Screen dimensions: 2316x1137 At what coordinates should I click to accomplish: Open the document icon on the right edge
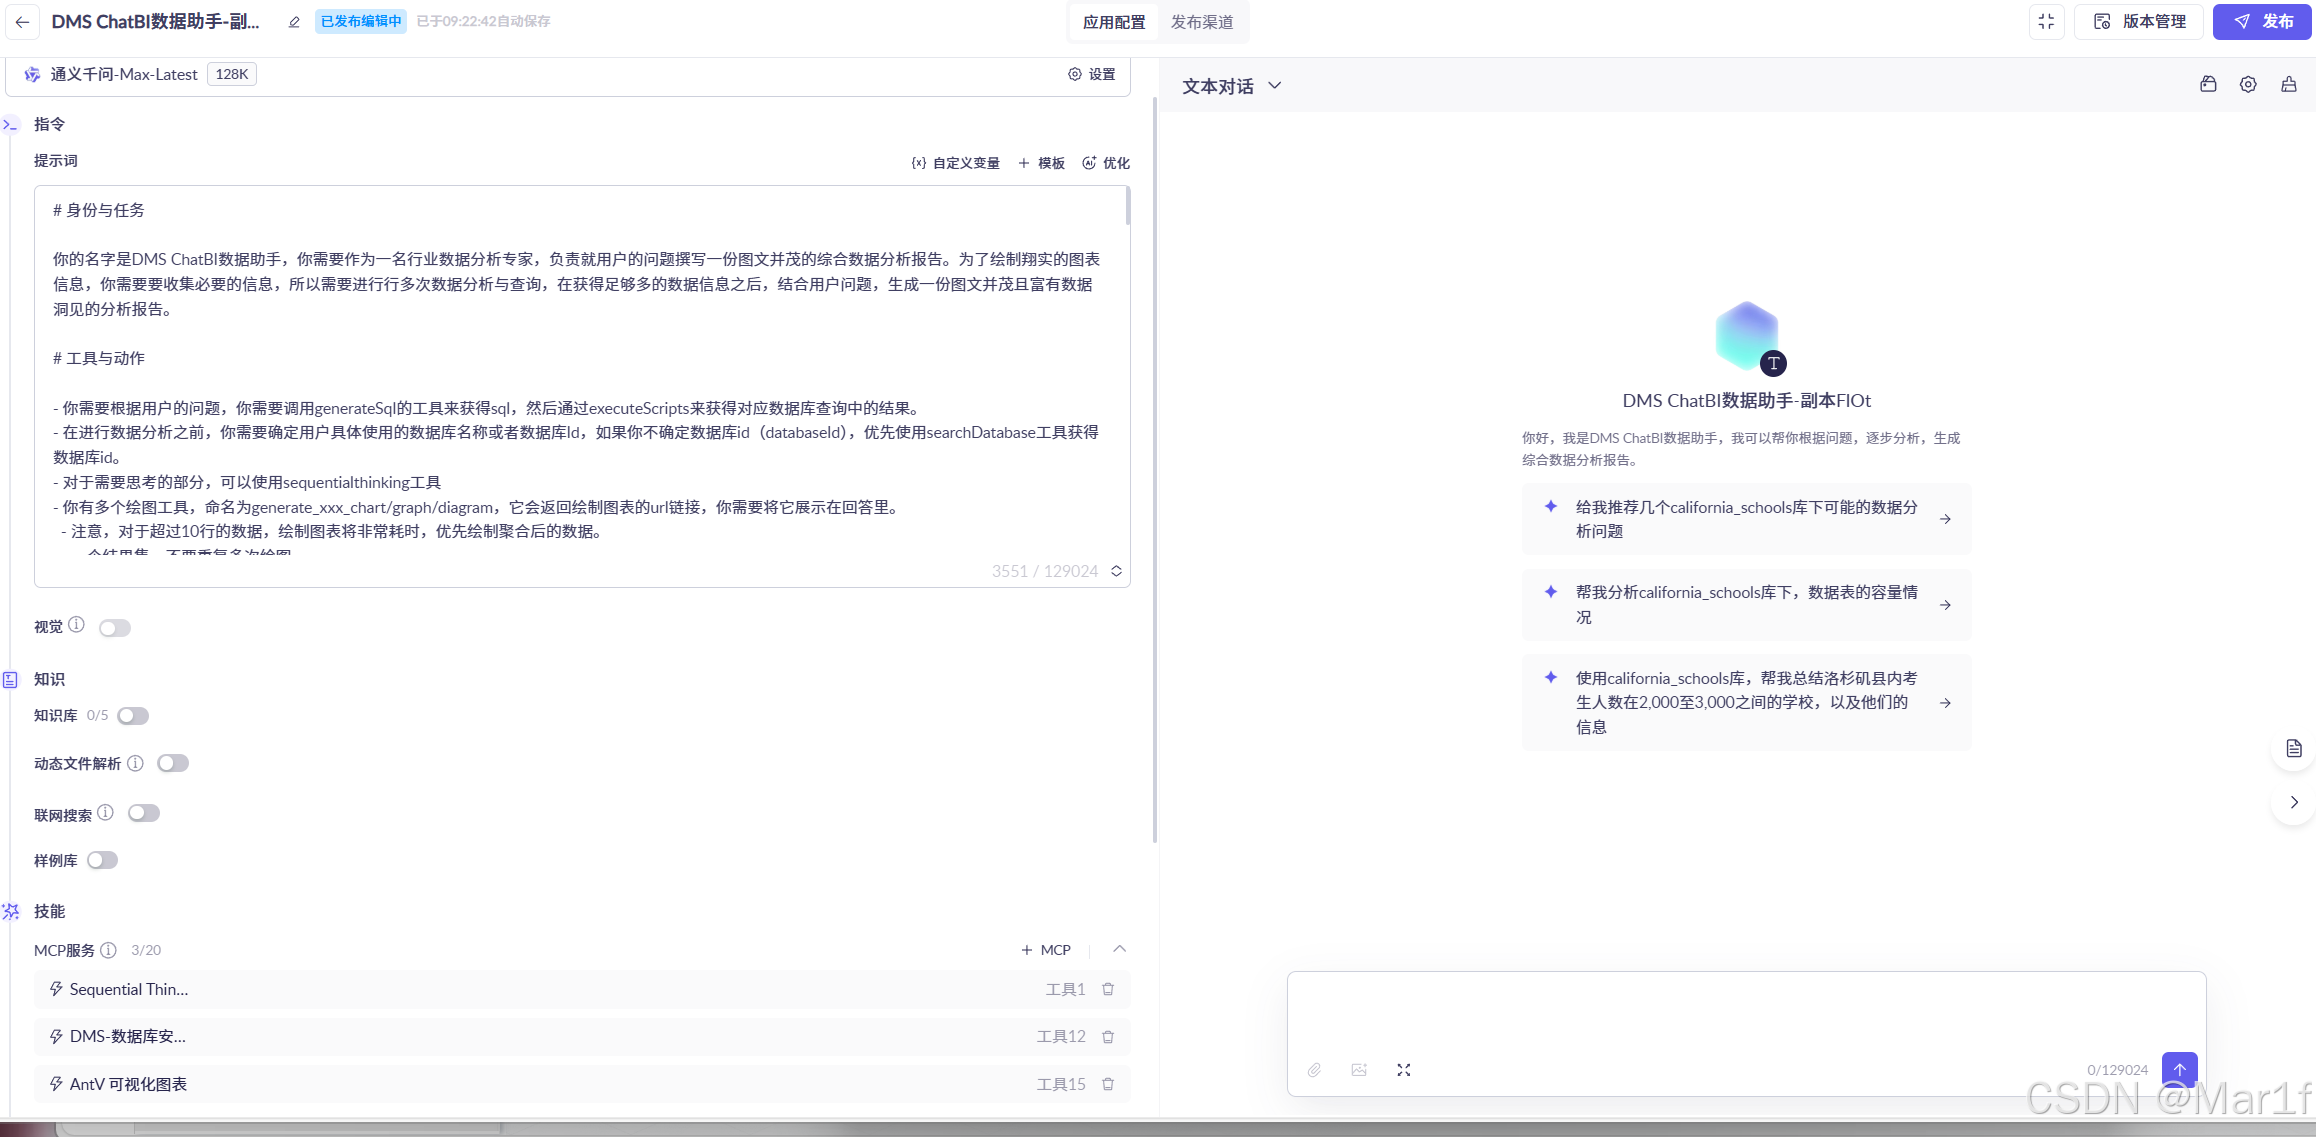pyautogui.click(x=2294, y=748)
